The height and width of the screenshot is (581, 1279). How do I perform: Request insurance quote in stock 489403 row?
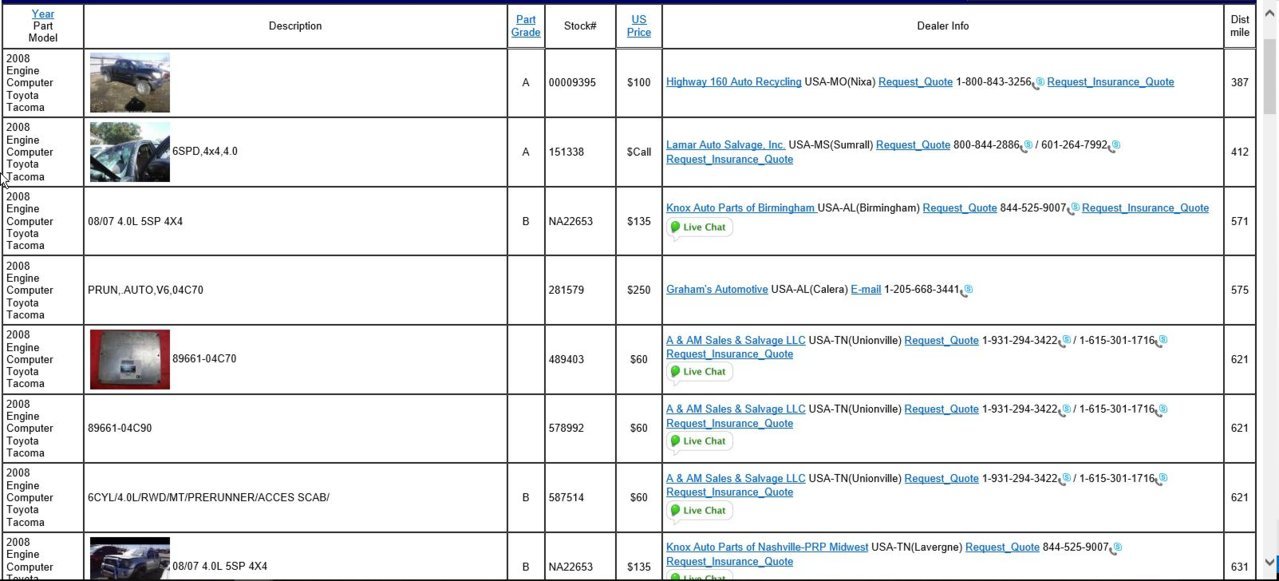[x=729, y=354]
